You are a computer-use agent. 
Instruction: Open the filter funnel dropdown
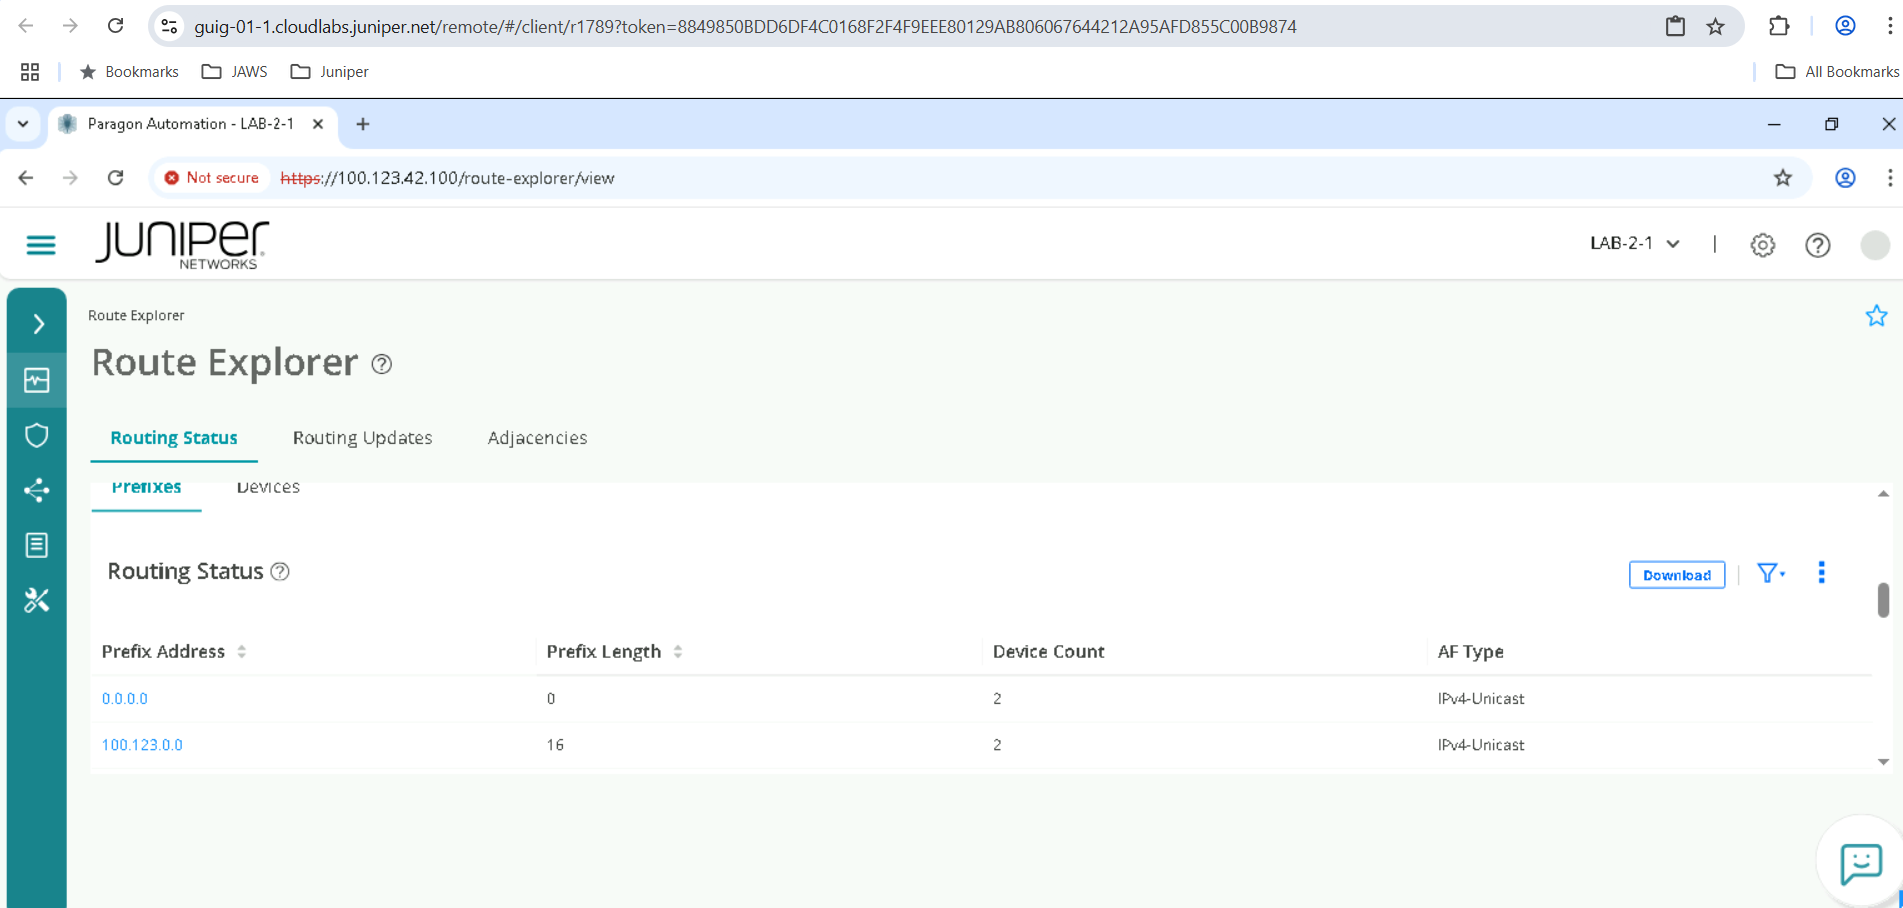[1770, 574]
